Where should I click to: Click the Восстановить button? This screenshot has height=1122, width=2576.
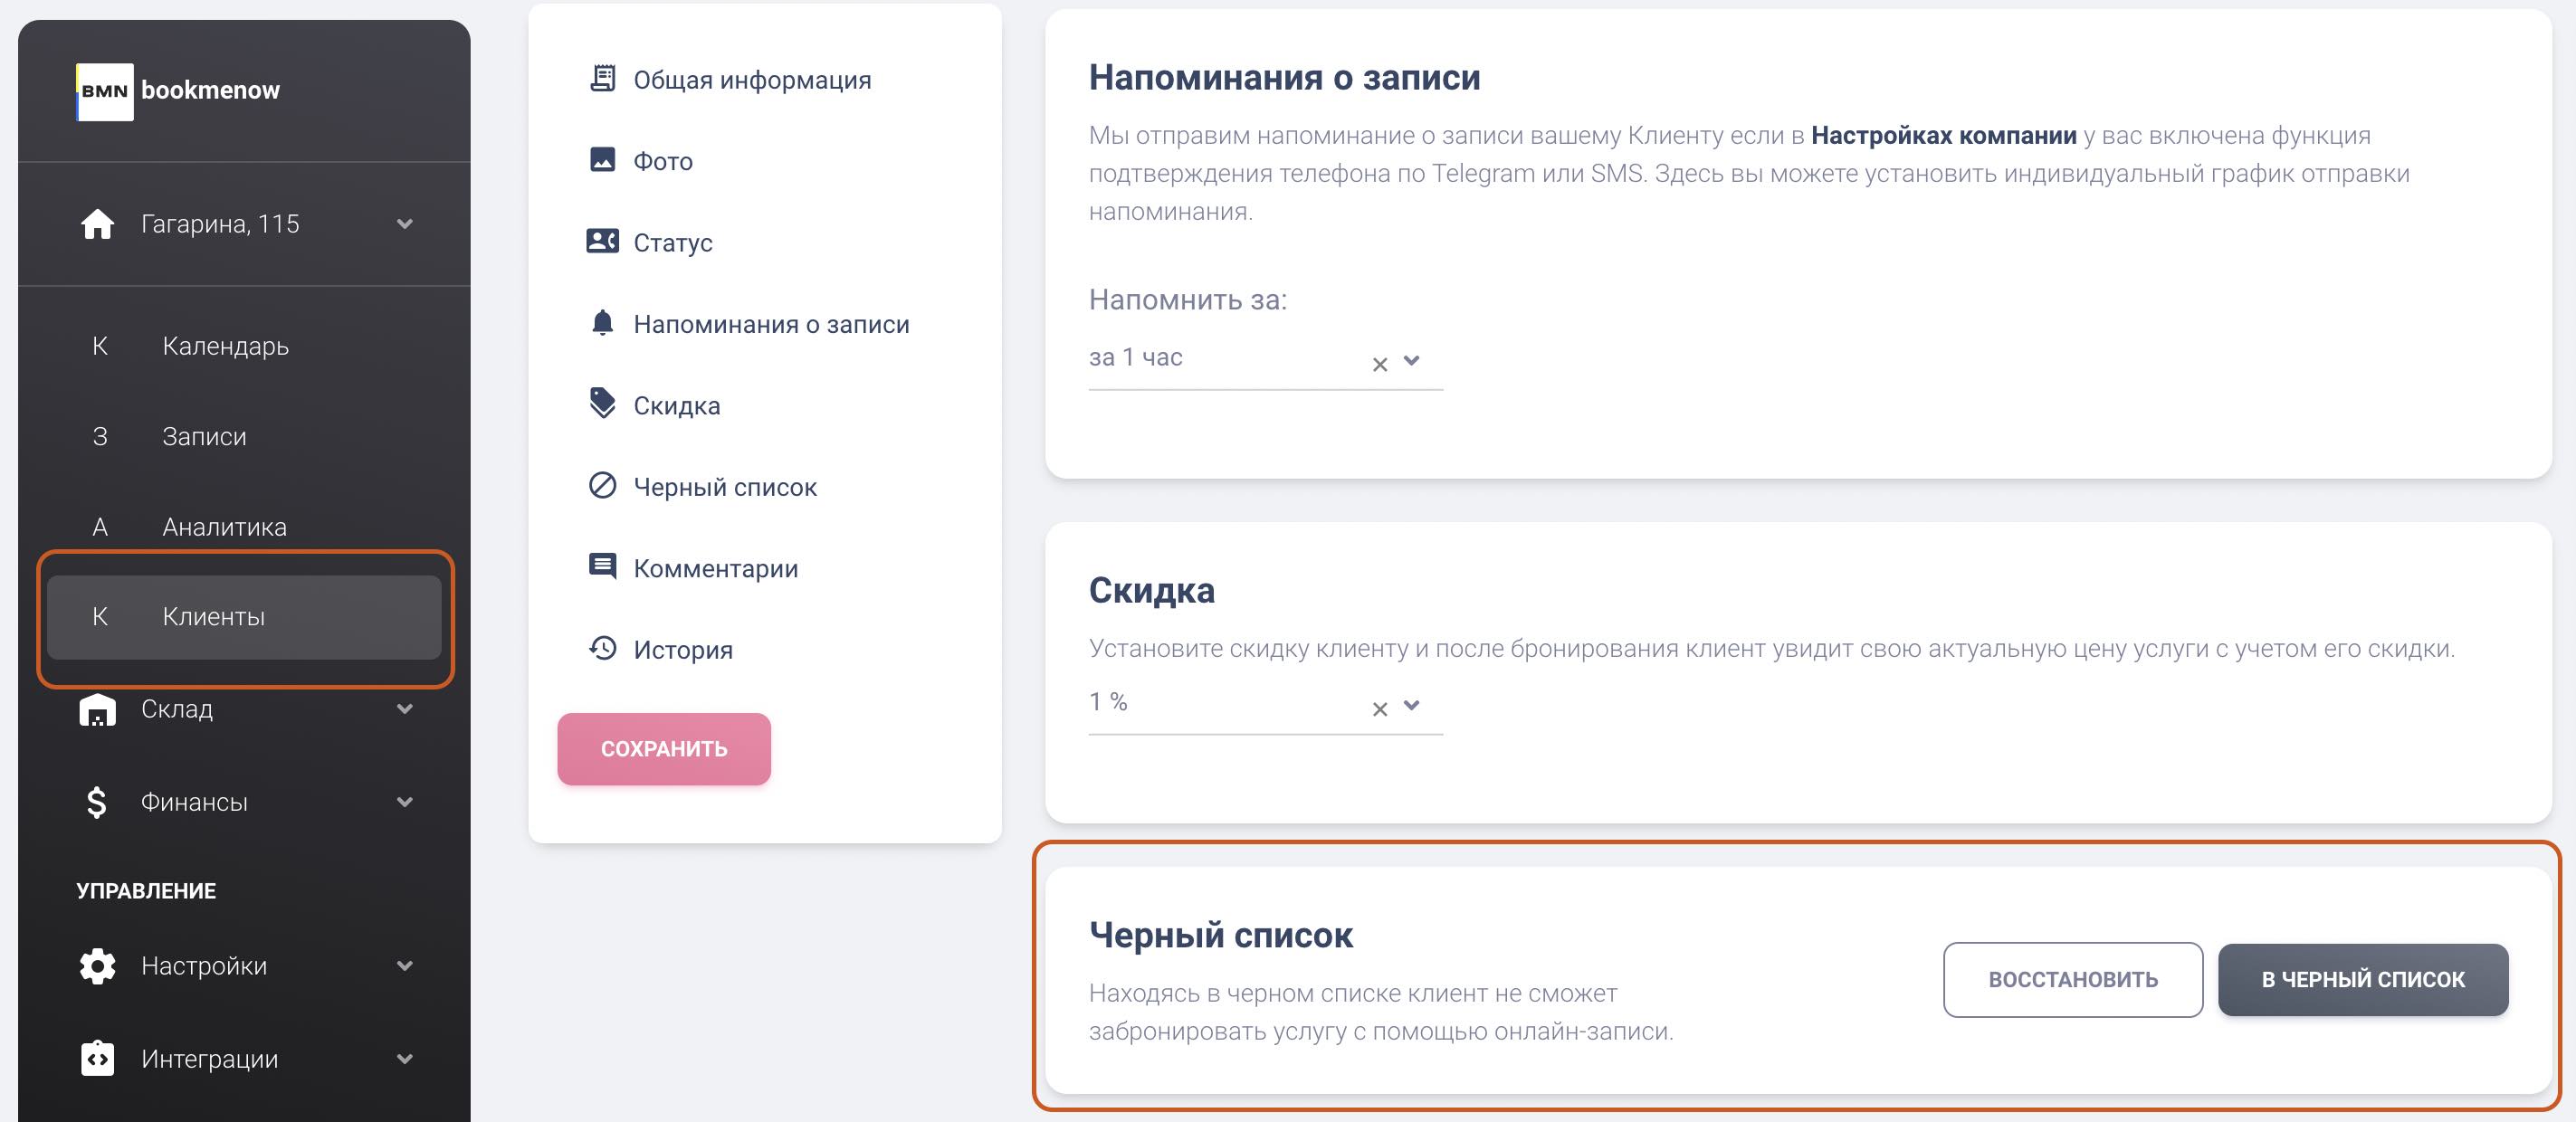[2072, 980]
